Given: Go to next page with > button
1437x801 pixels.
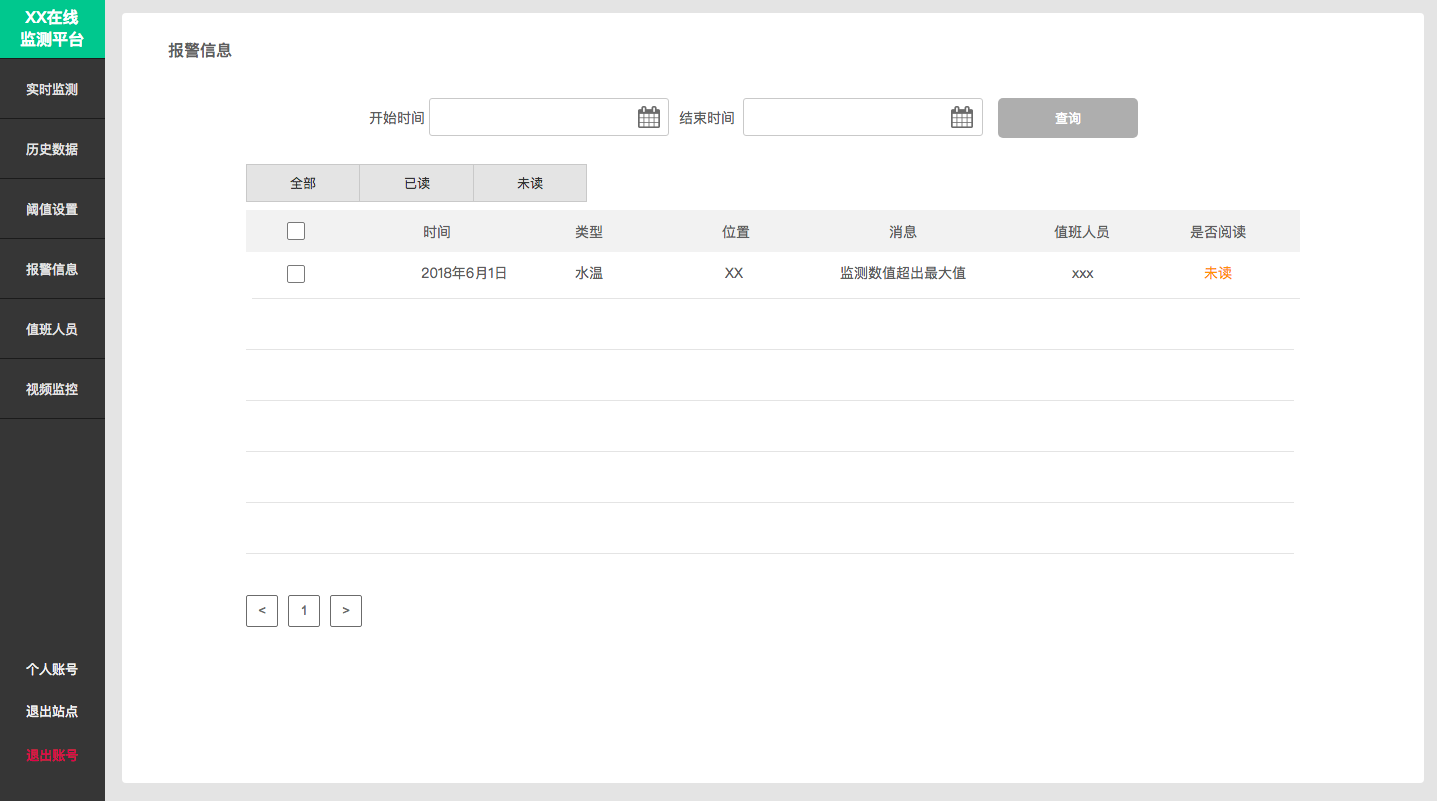Looking at the screenshot, I should (x=346, y=611).
